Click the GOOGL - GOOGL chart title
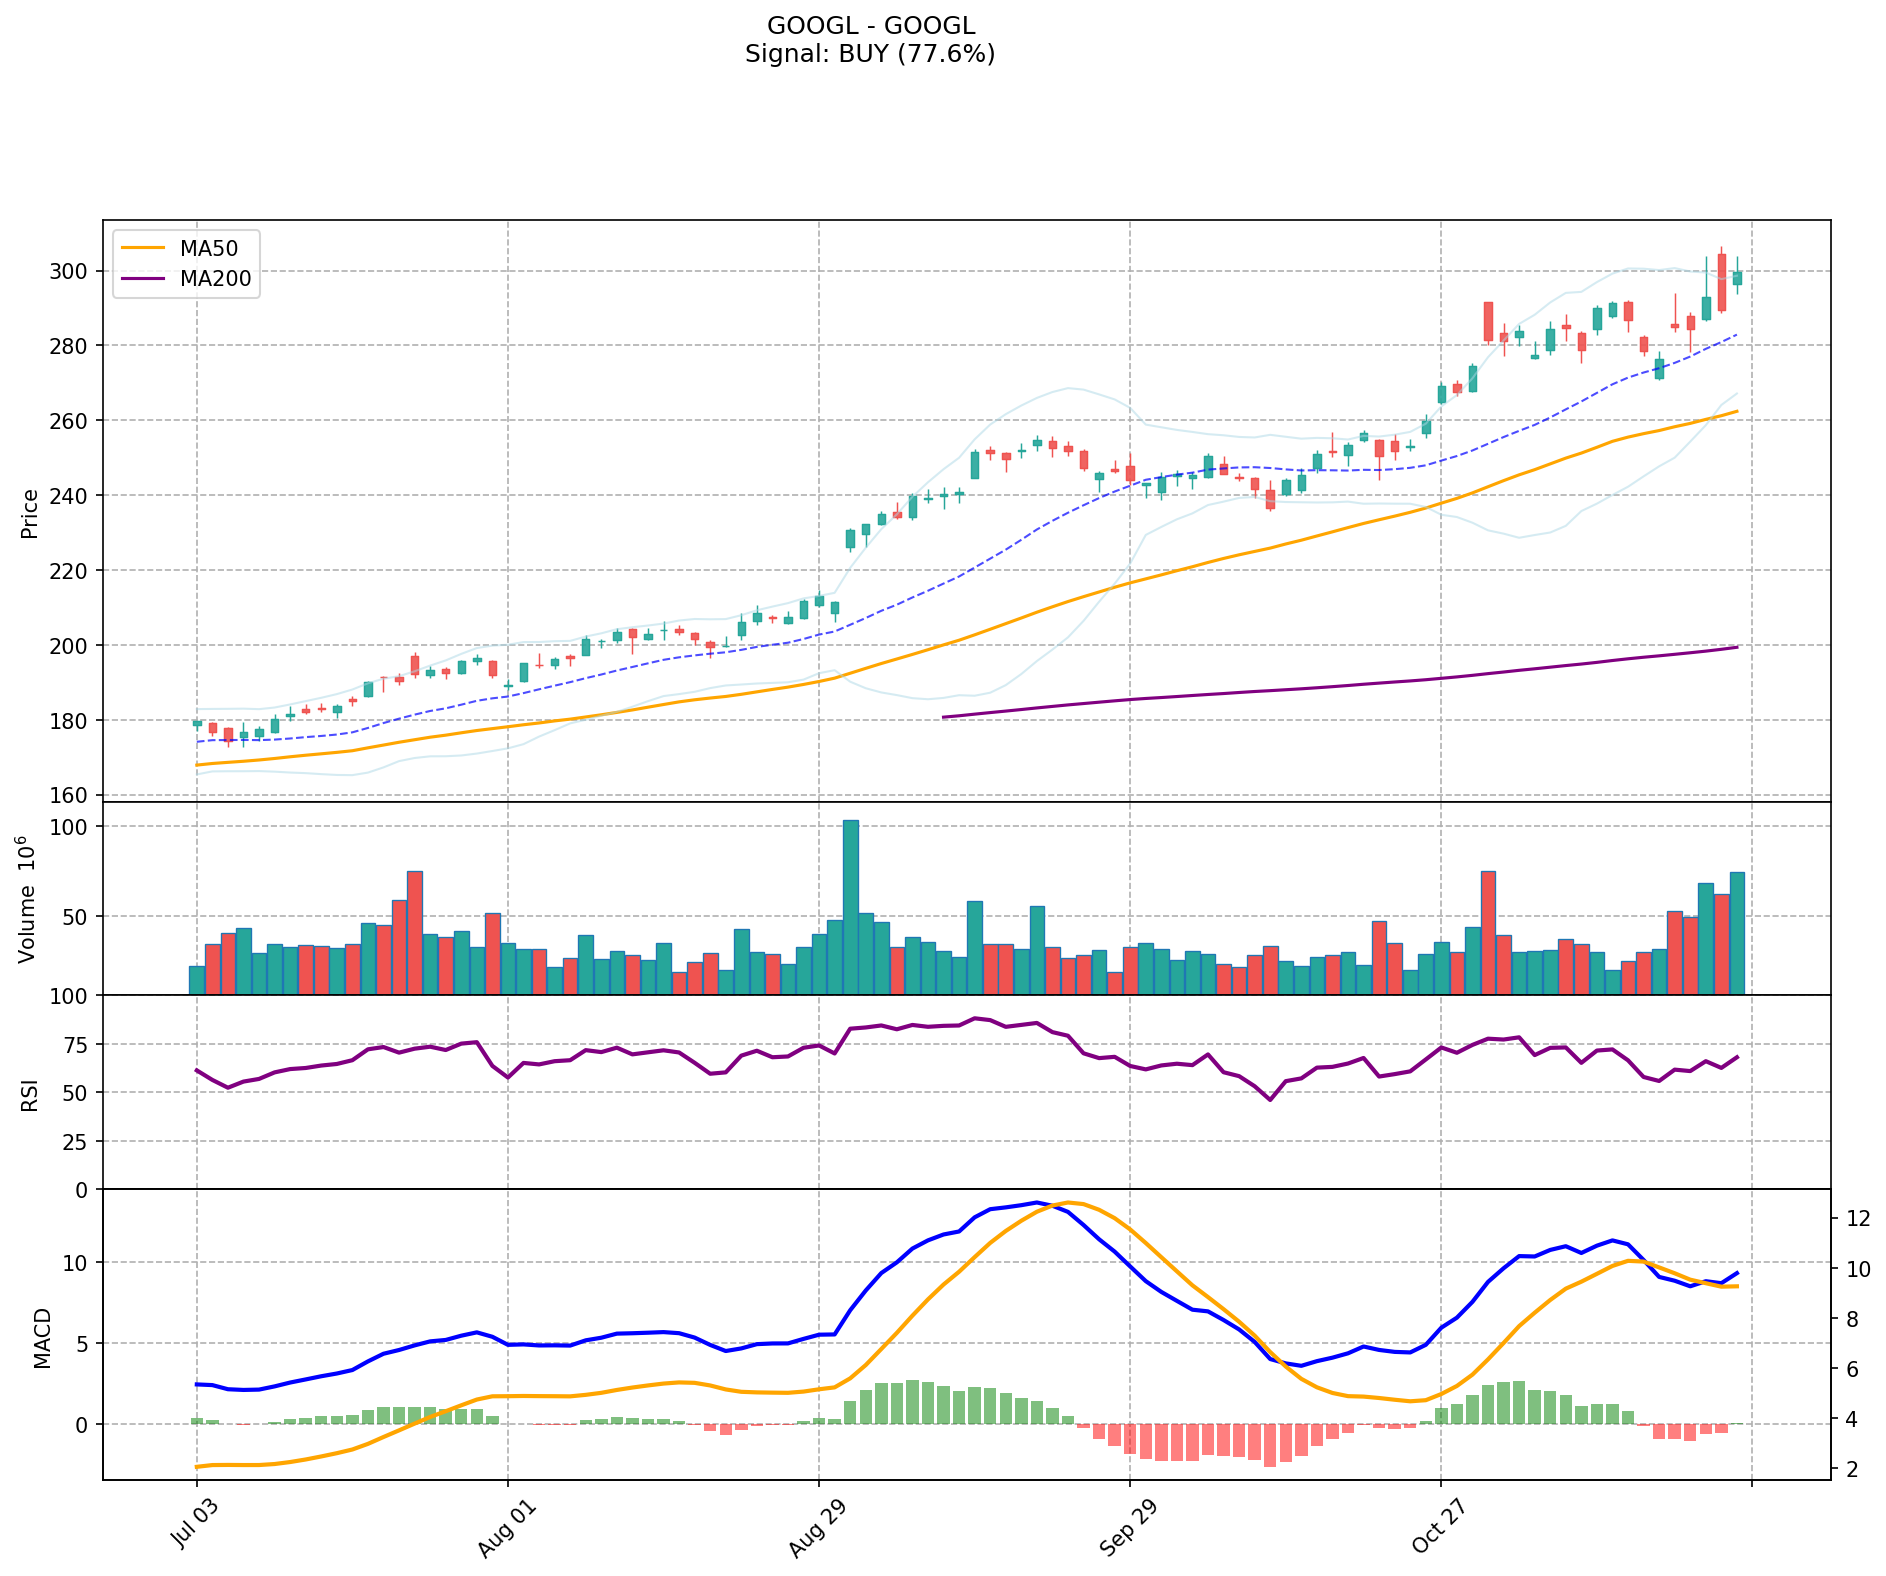This screenshot has width=1886, height=1576. [870, 26]
